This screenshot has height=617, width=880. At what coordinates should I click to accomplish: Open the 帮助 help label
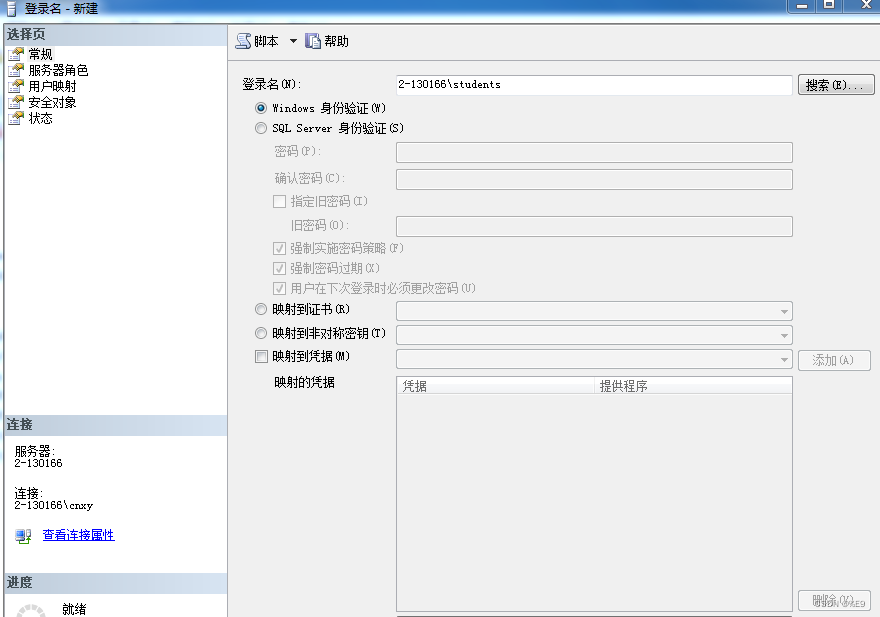(x=336, y=41)
